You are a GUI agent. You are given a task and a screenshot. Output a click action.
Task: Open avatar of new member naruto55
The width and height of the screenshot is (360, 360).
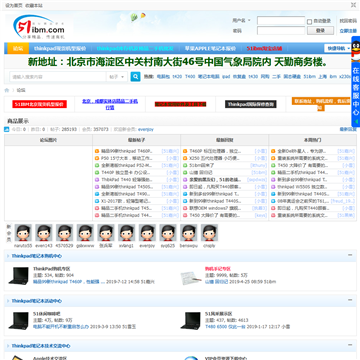23,233
